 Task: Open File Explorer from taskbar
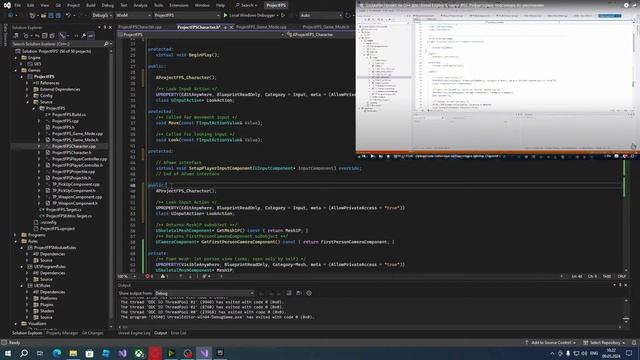(x=73, y=353)
